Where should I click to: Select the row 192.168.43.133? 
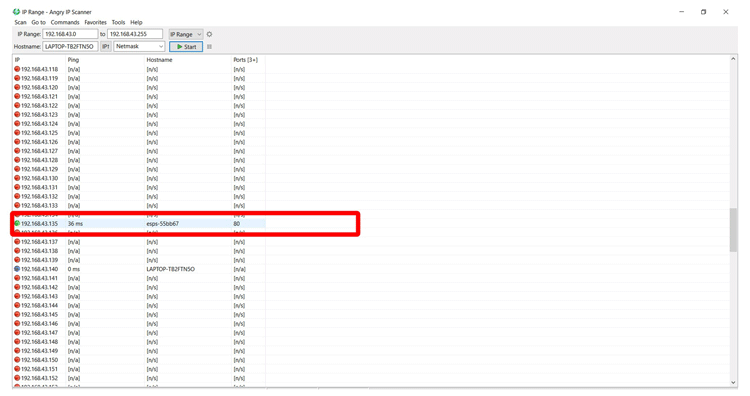click(139, 205)
